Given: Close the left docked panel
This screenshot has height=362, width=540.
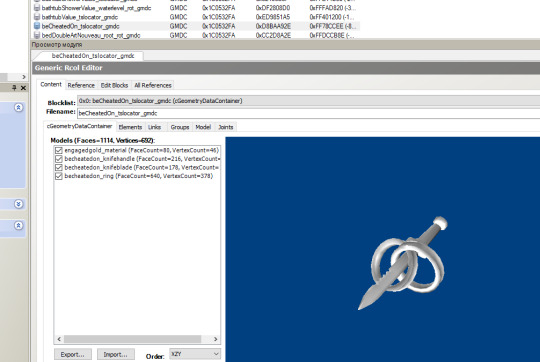Looking at the screenshot, I should click(23, 88).
